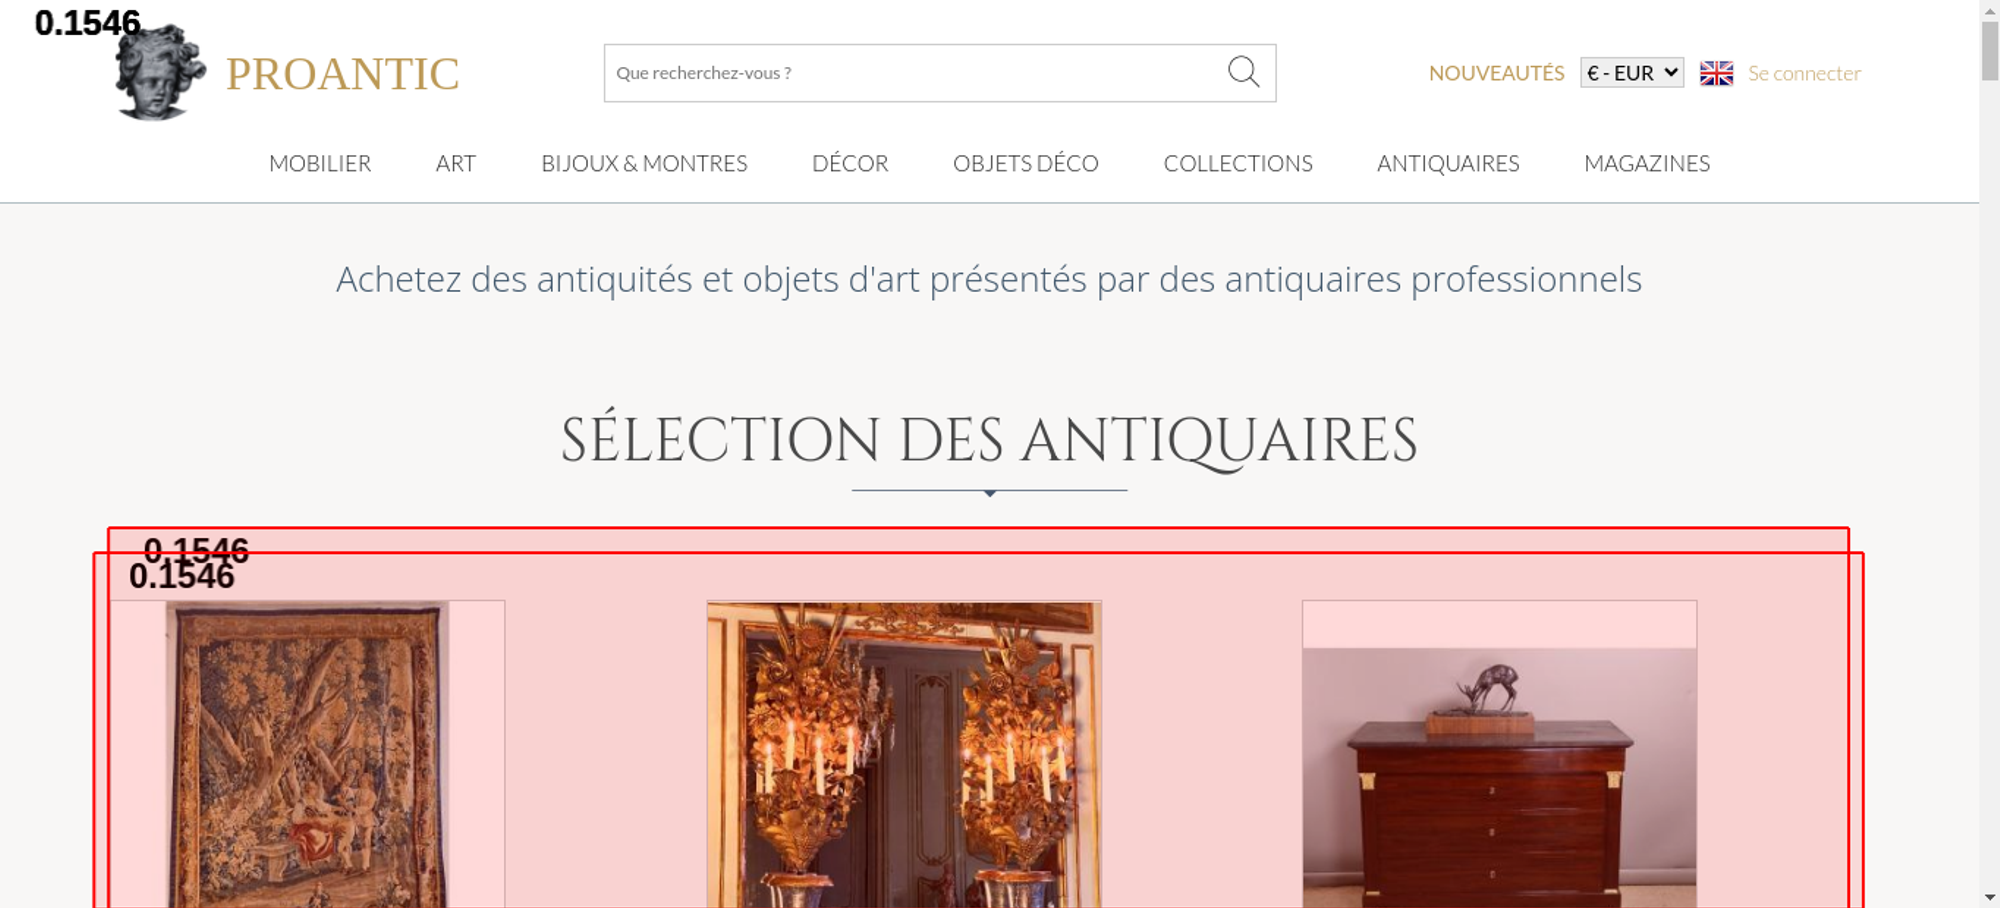Open the EUR currency dropdown

1631,73
